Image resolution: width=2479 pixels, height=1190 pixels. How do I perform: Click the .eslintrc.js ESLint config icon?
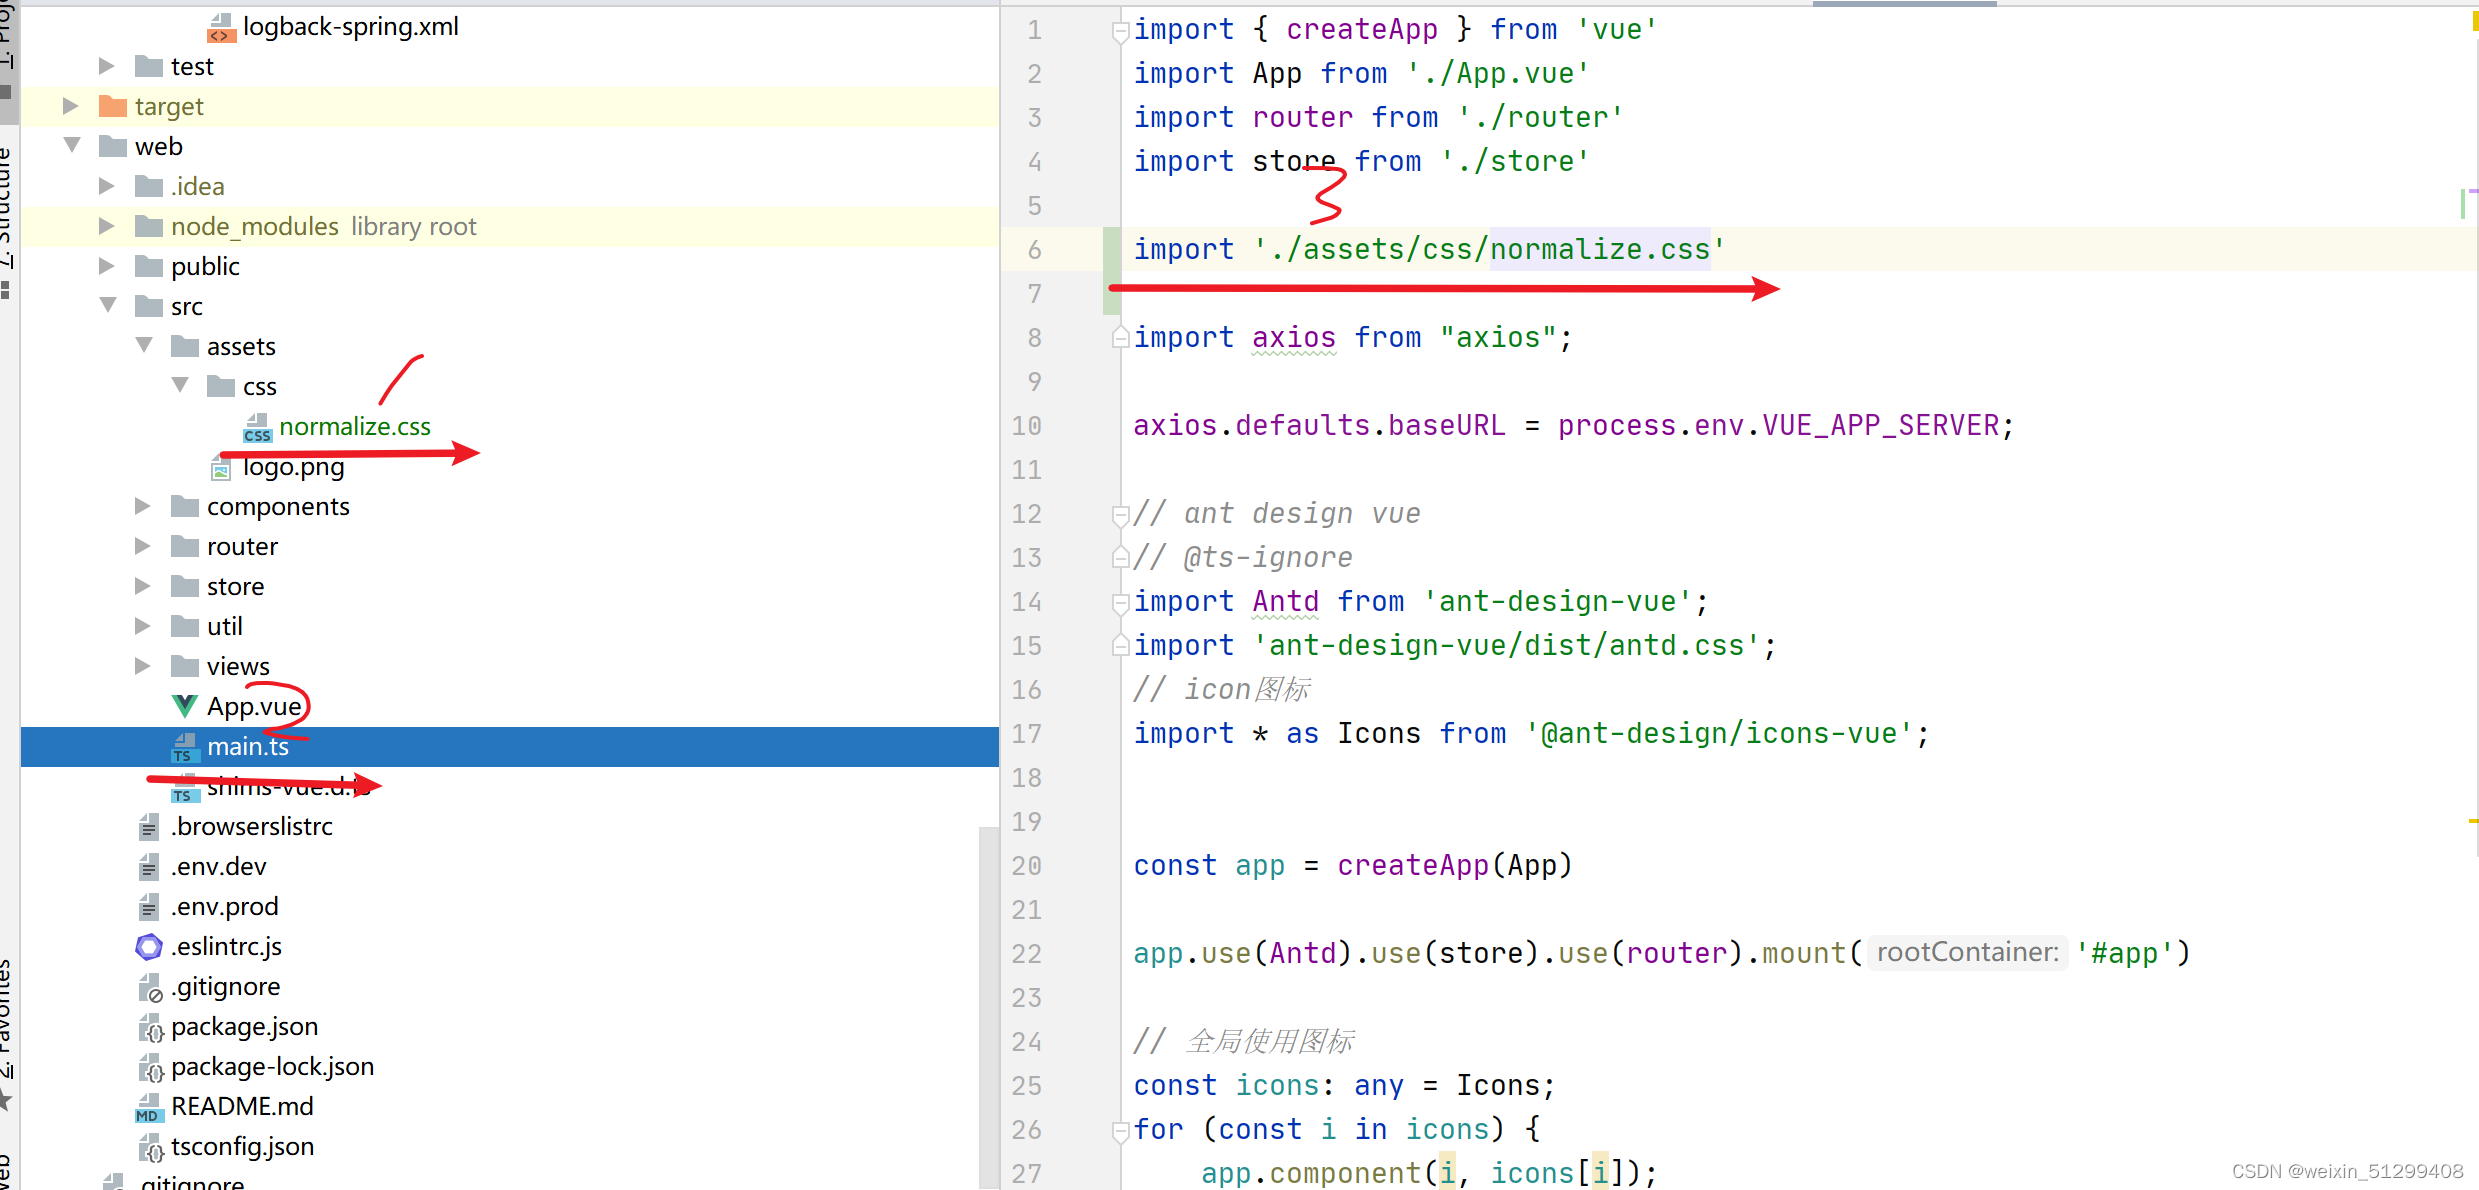148,946
